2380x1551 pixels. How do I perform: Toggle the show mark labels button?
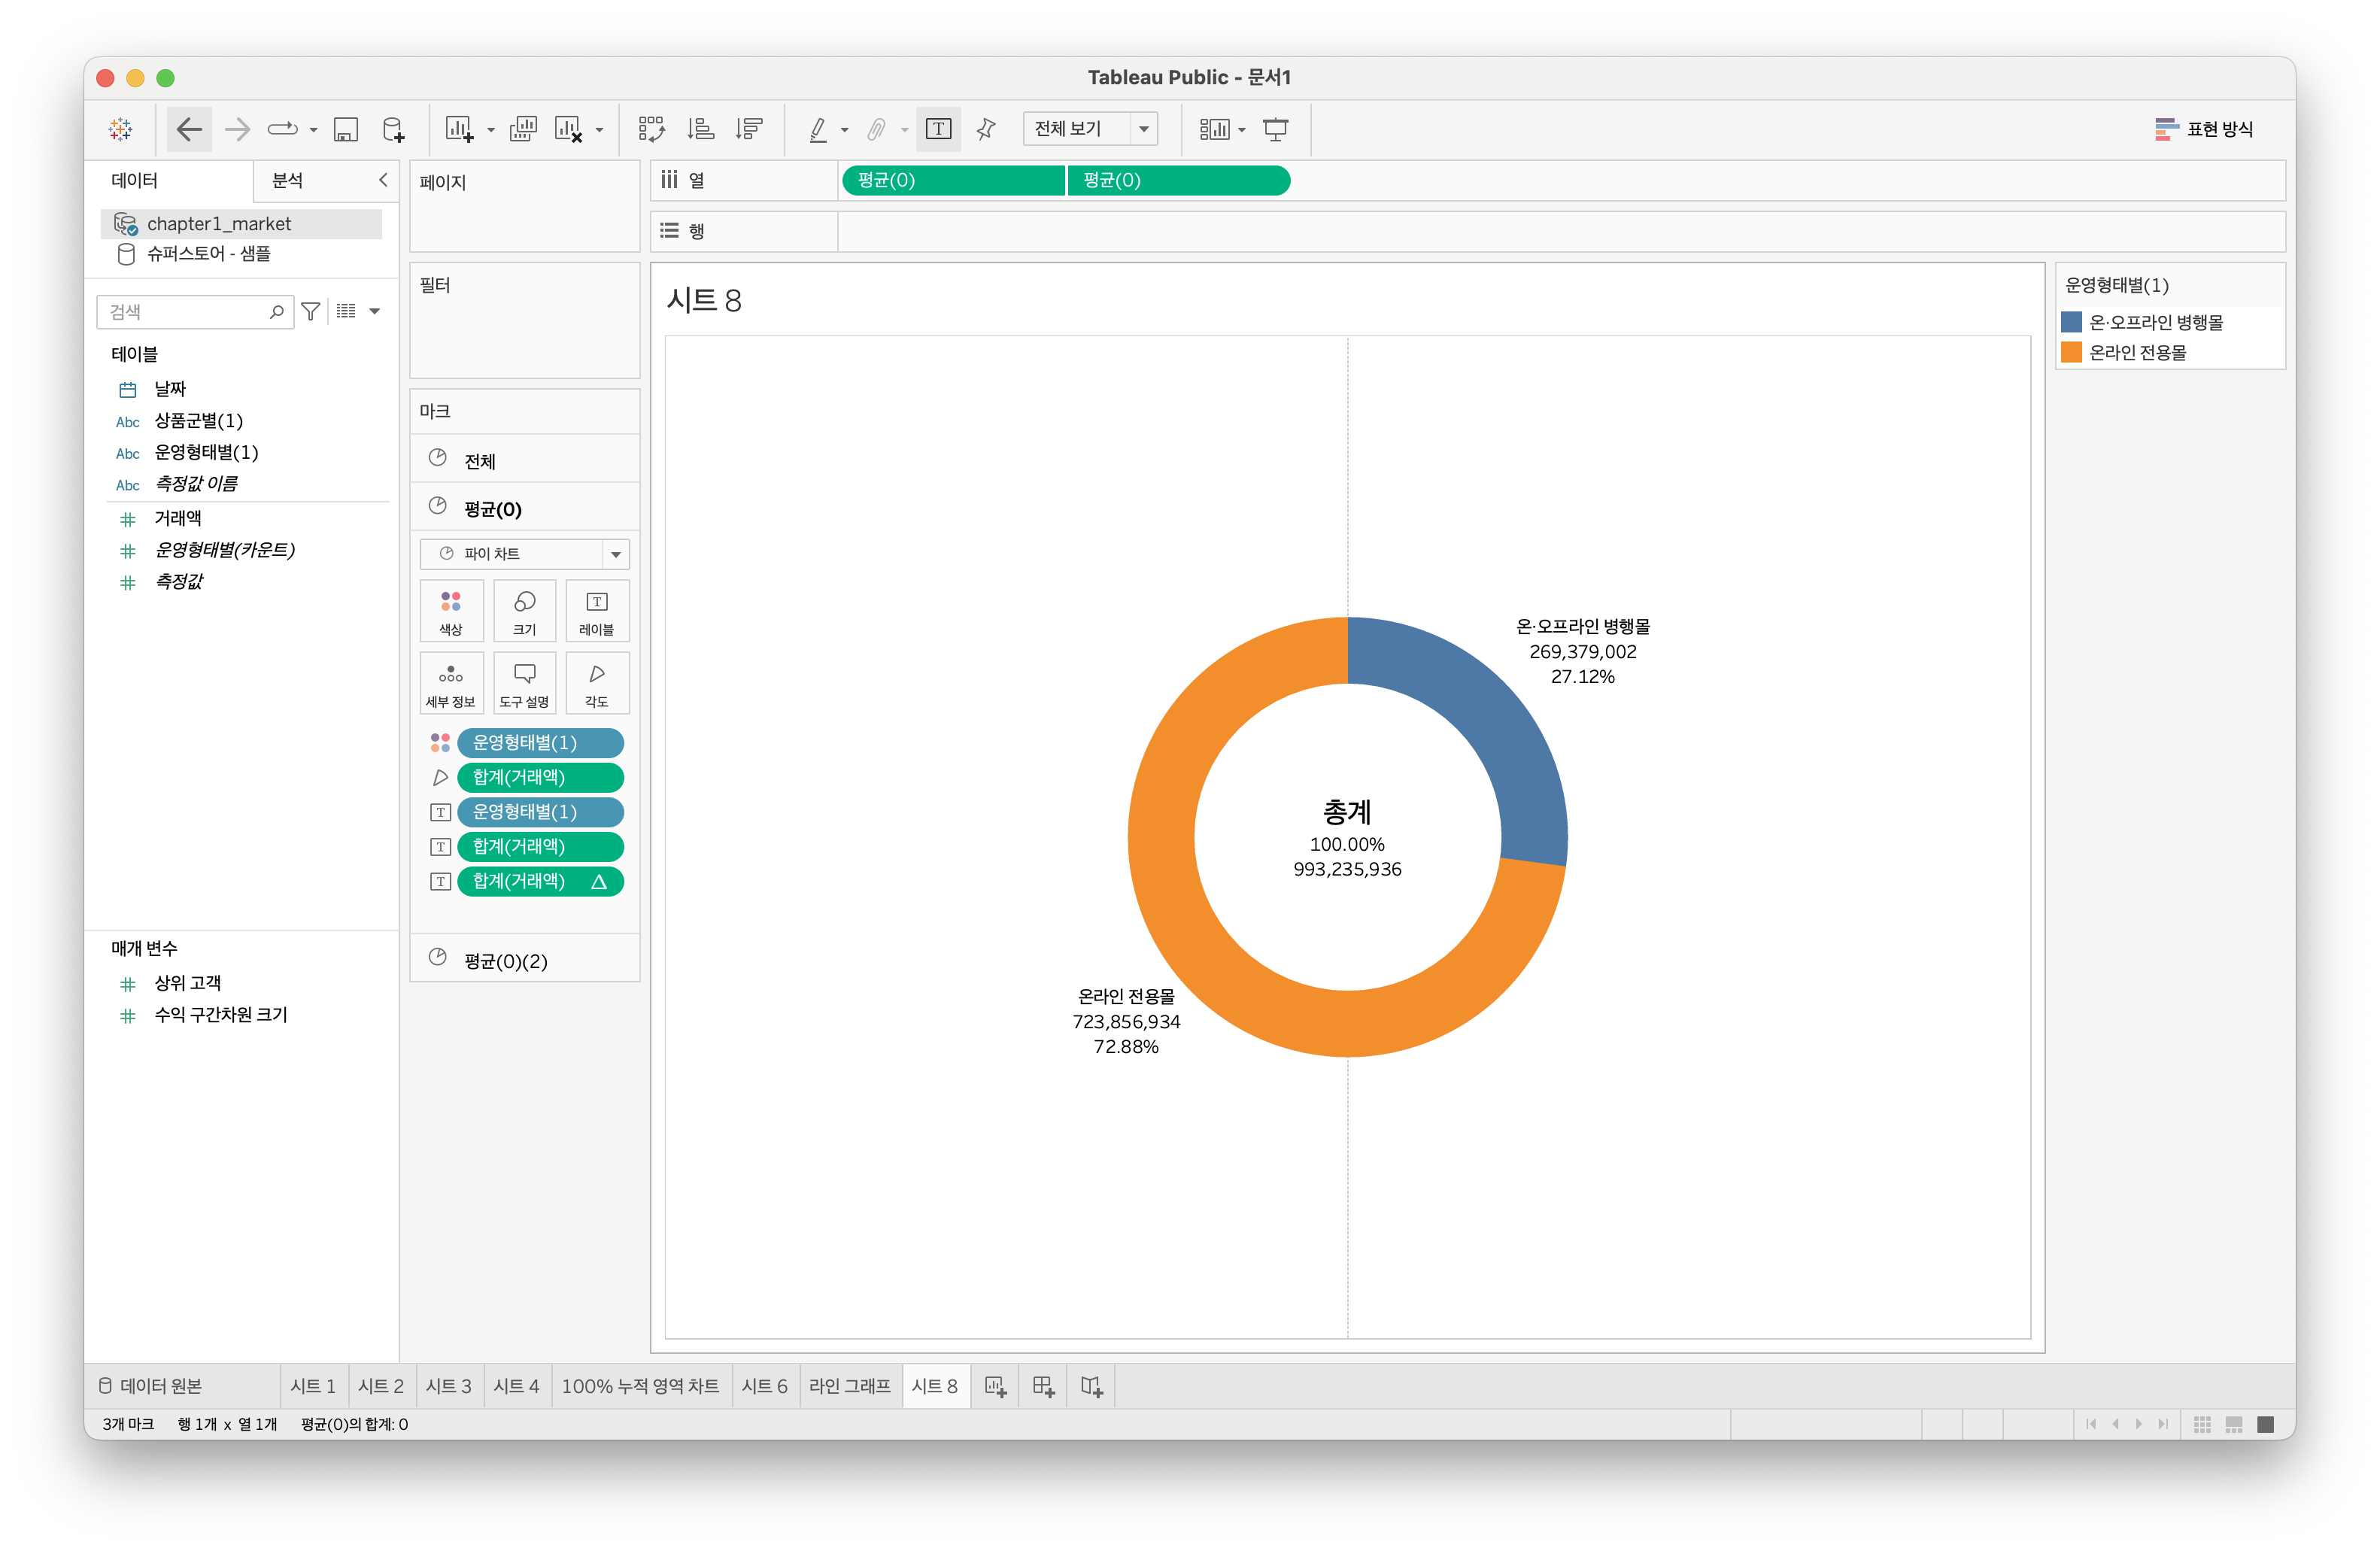click(x=938, y=129)
